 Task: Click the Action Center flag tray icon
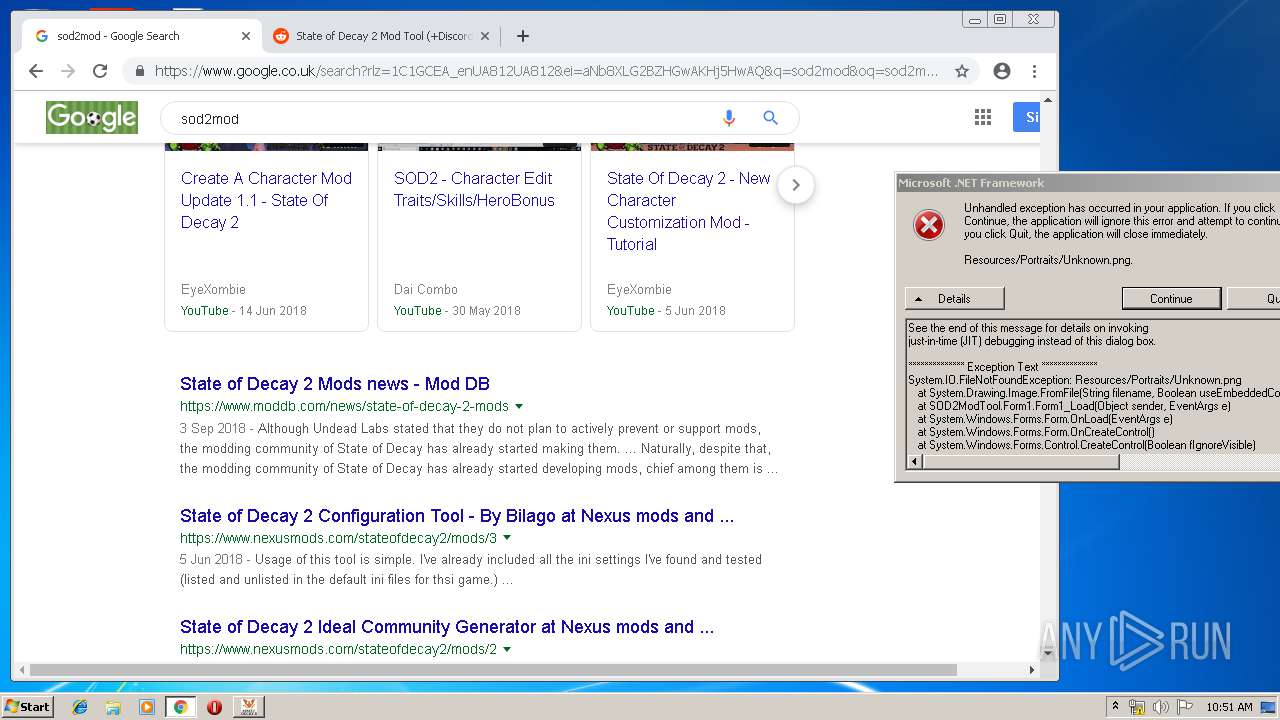(1185, 707)
